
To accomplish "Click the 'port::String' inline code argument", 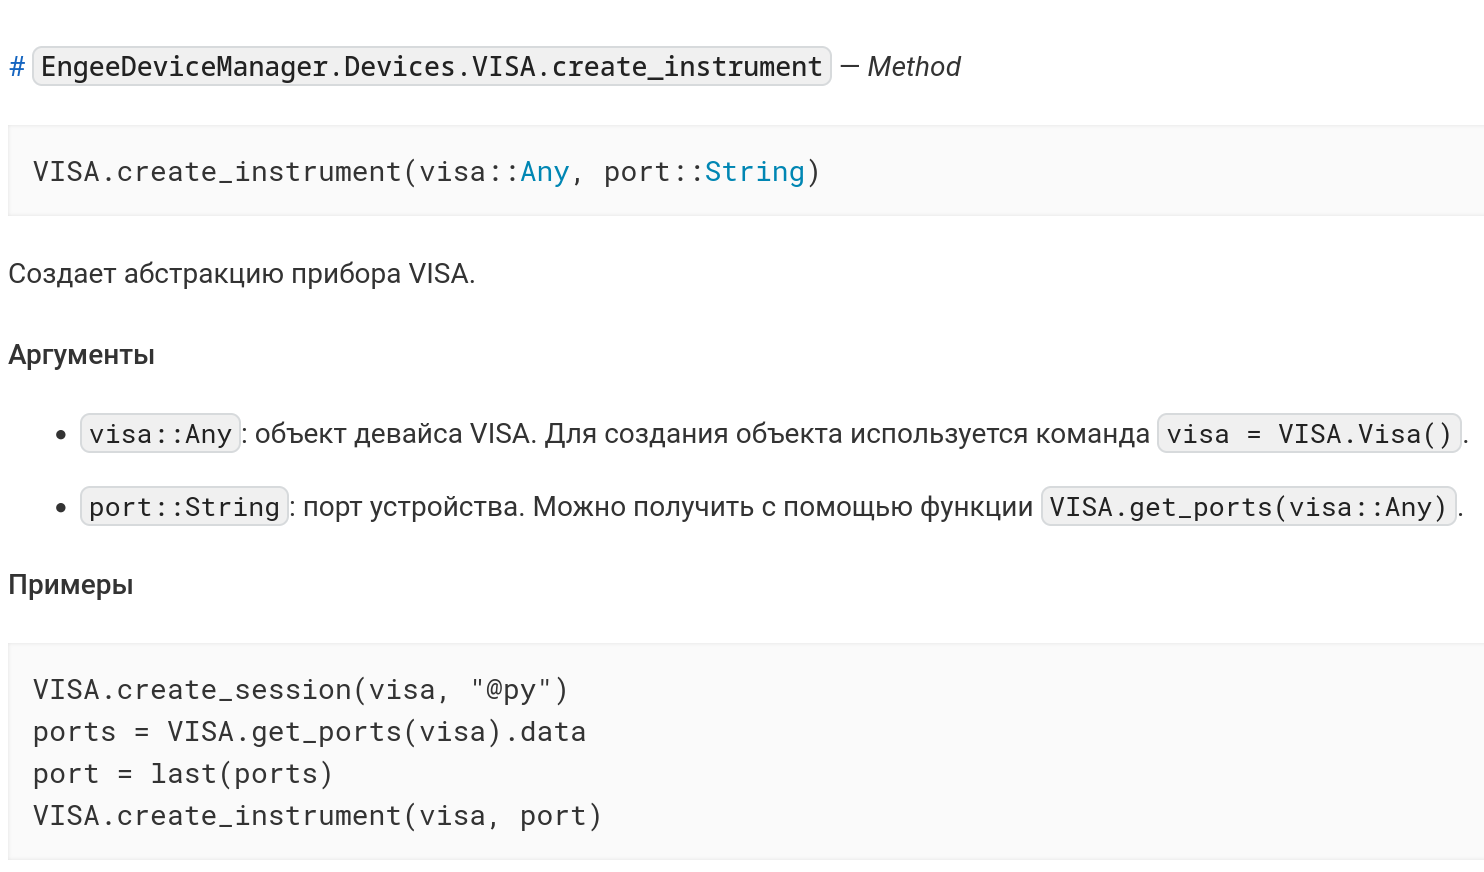I will point(184,507).
